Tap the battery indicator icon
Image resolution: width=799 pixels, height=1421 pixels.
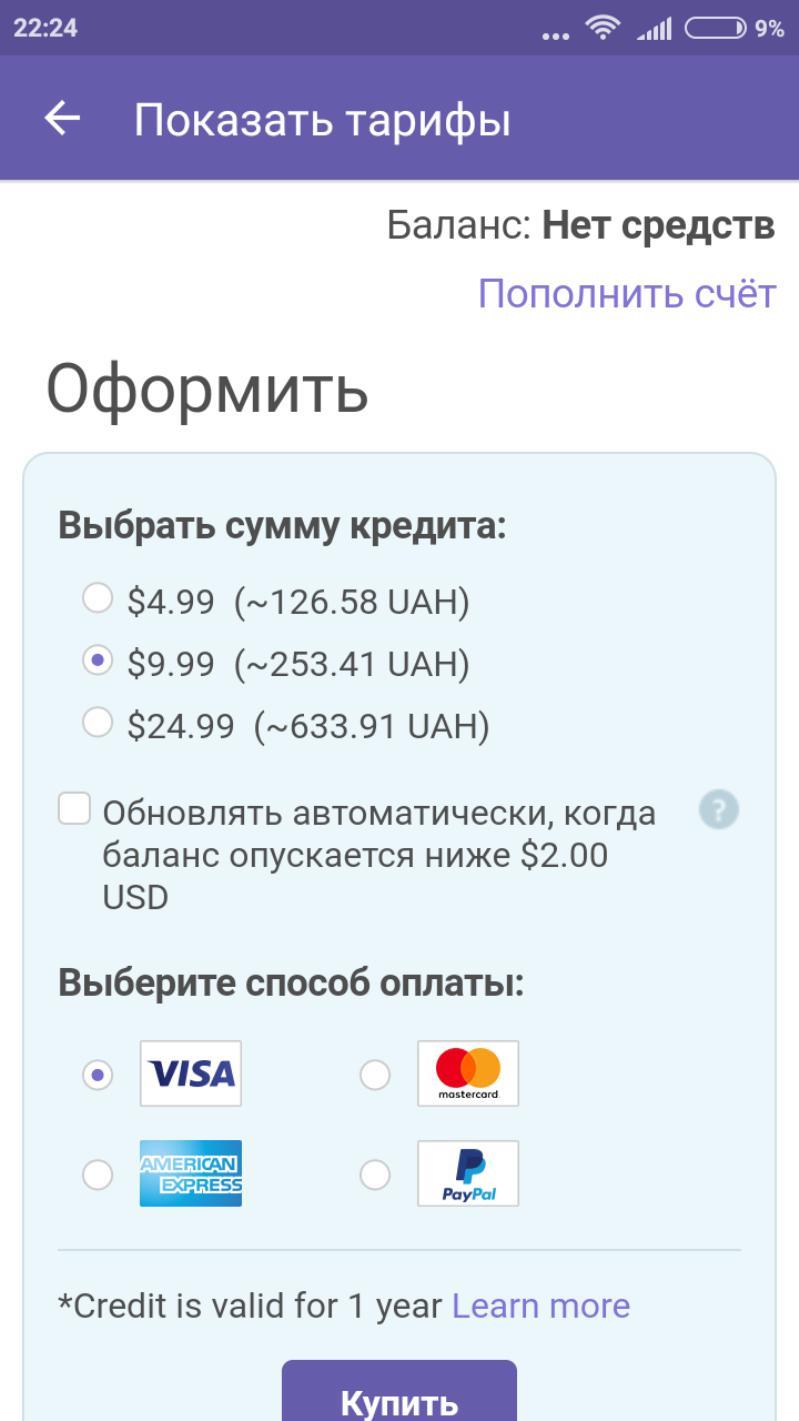pos(716,28)
